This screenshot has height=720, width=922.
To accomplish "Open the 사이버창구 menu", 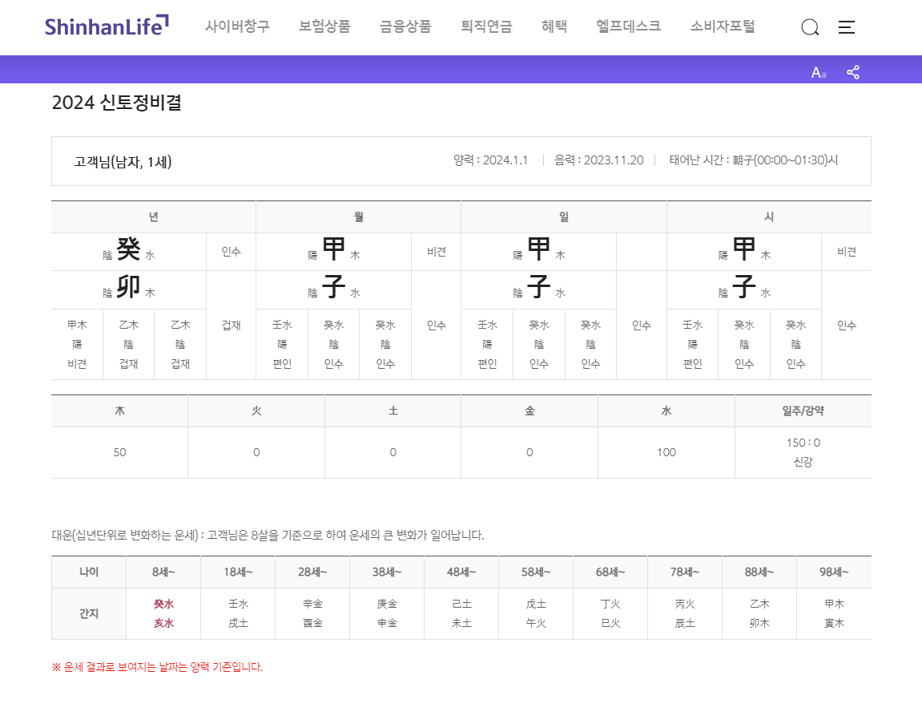I will point(238,27).
